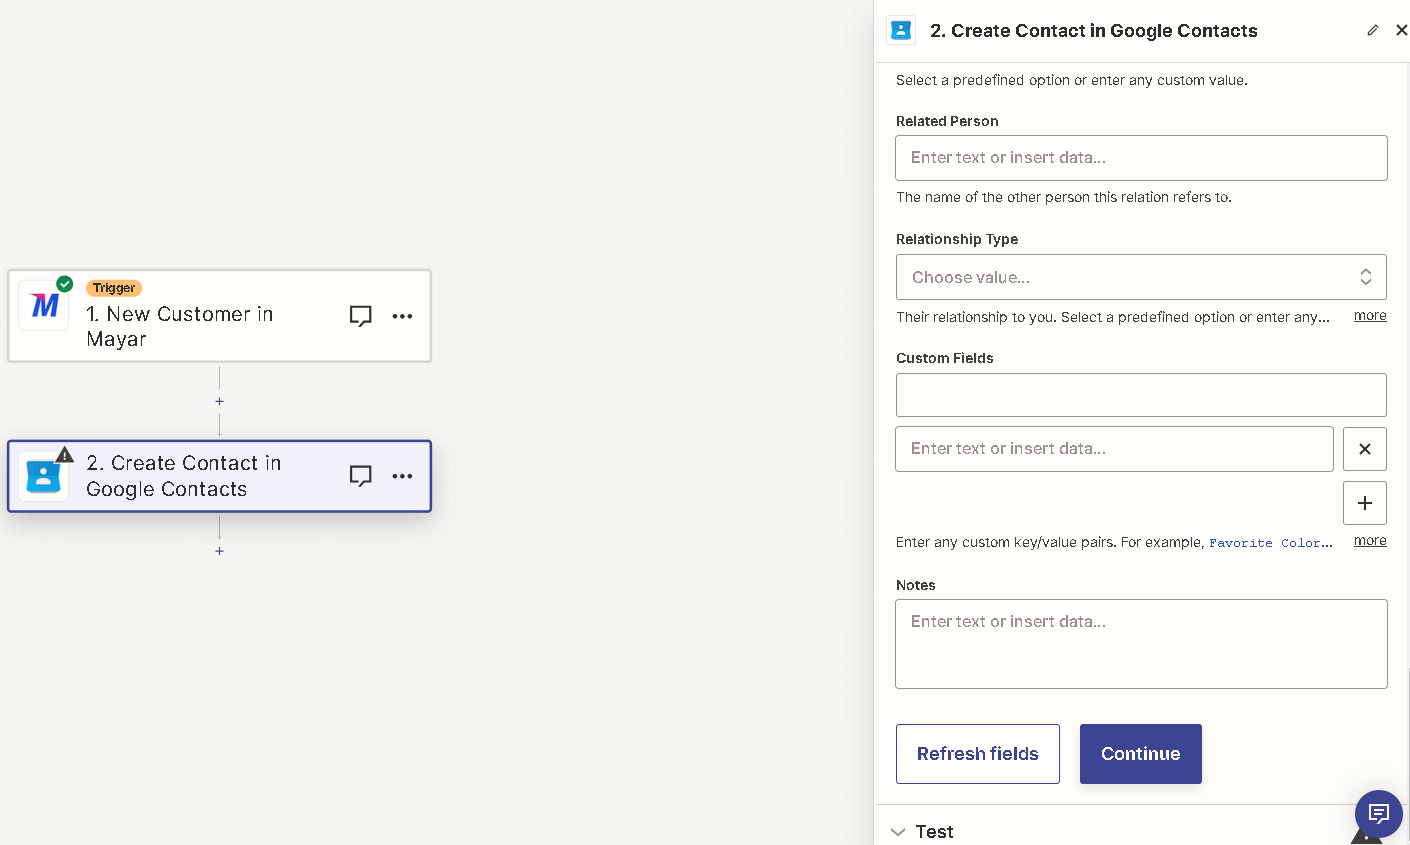The width and height of the screenshot is (1410, 845).
Task: Add a step between trigger and action
Action: [x=220, y=401]
